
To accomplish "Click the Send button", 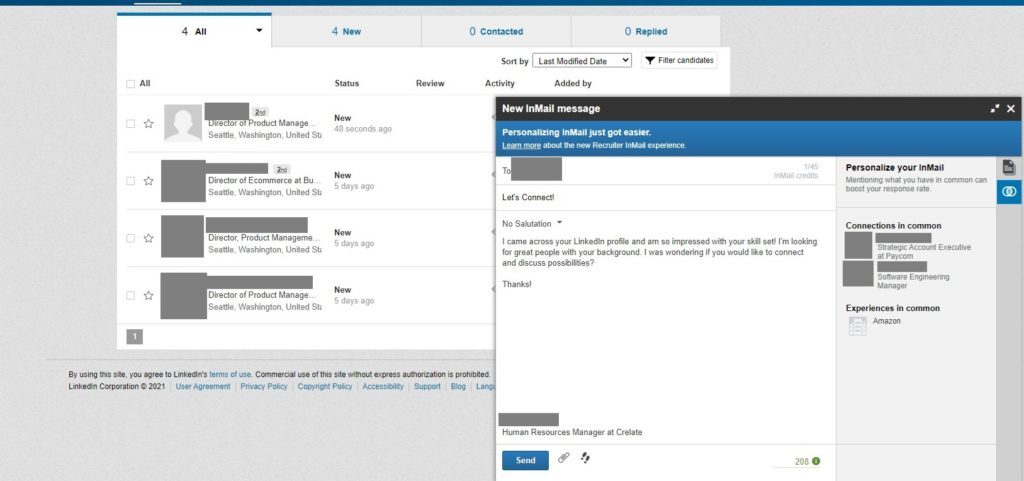I will (x=525, y=460).
